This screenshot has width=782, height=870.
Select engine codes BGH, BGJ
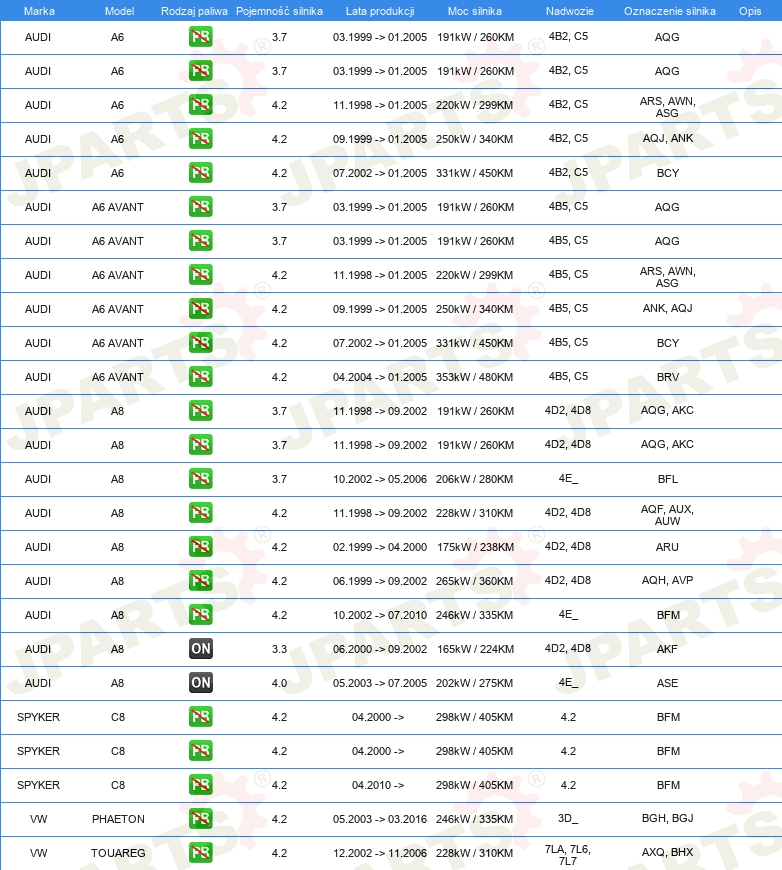667,818
